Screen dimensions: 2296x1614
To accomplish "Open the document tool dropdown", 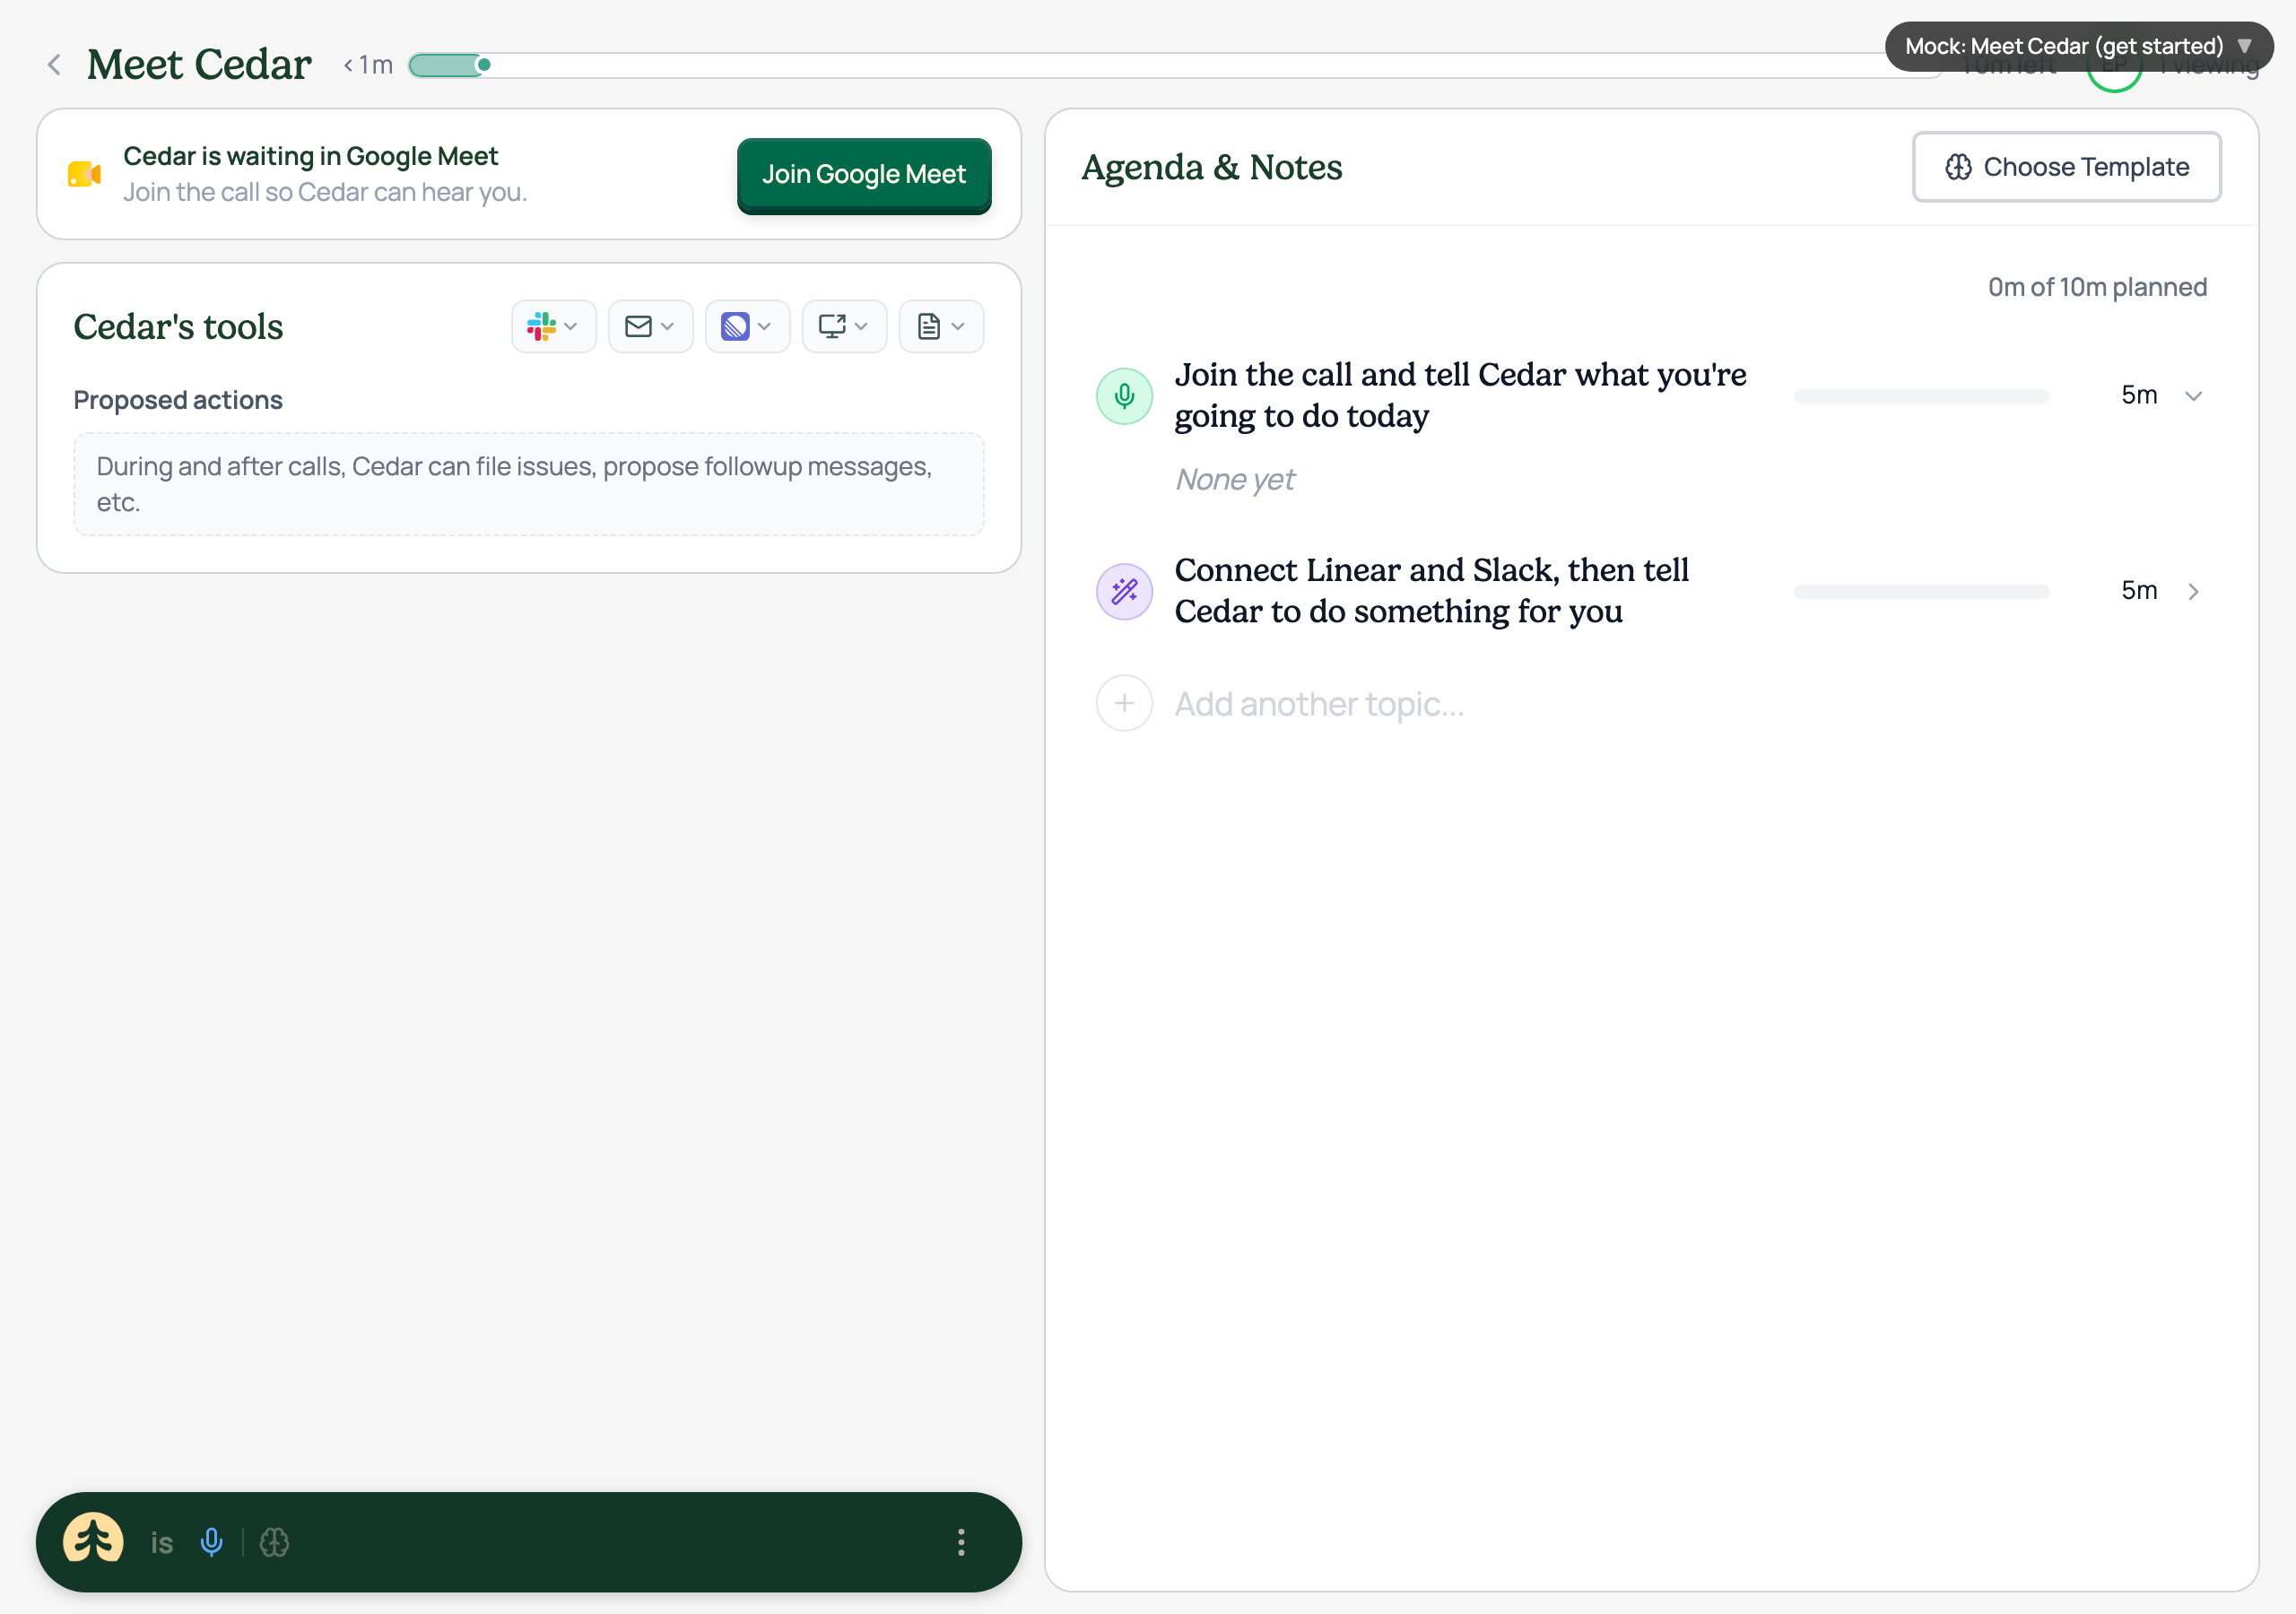I will point(941,326).
